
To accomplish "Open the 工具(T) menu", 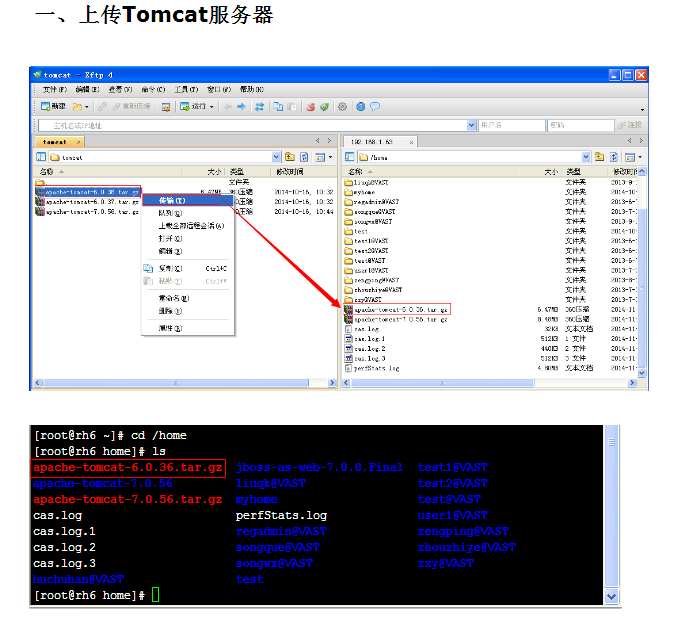I will [186, 89].
